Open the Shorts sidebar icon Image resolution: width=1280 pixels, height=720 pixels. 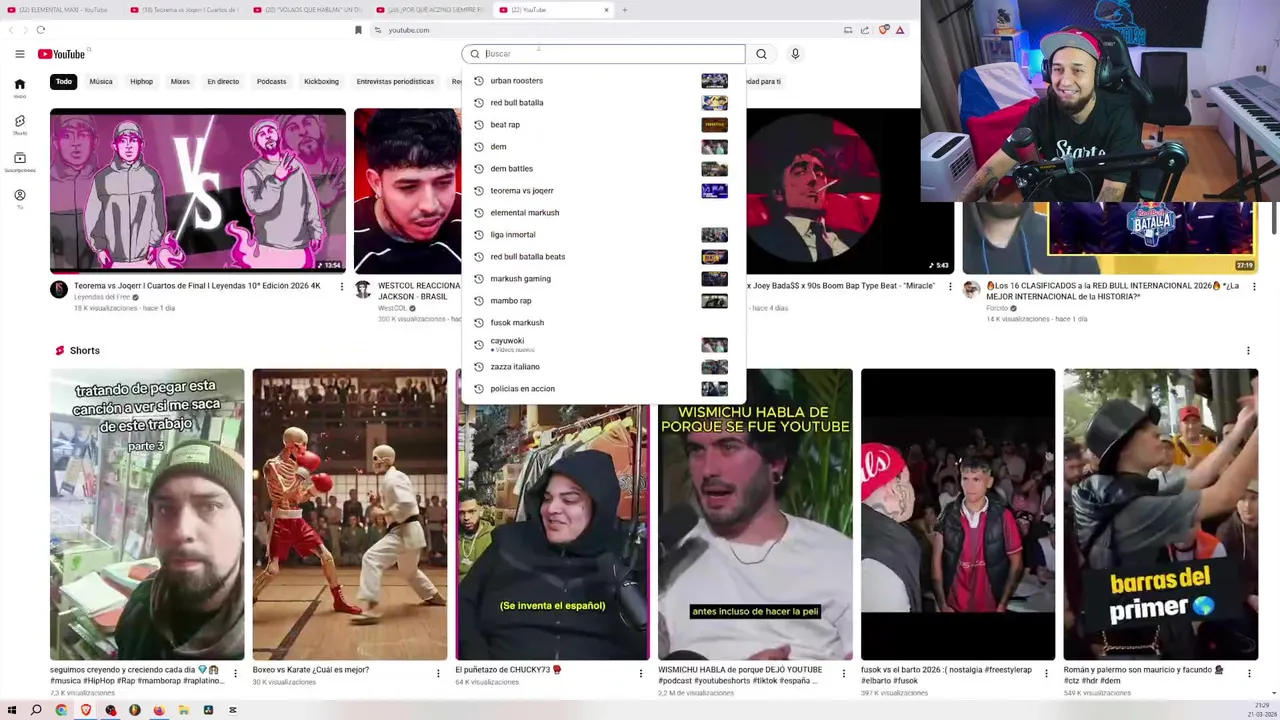click(19, 125)
